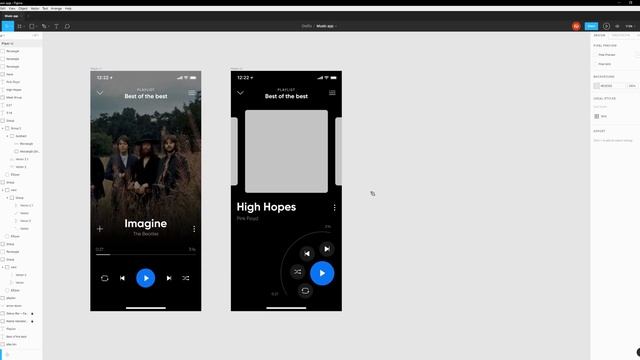Click the Background opacity percentage field
Image resolution: width=640 pixels, height=360 pixels.
pyautogui.click(x=632, y=86)
